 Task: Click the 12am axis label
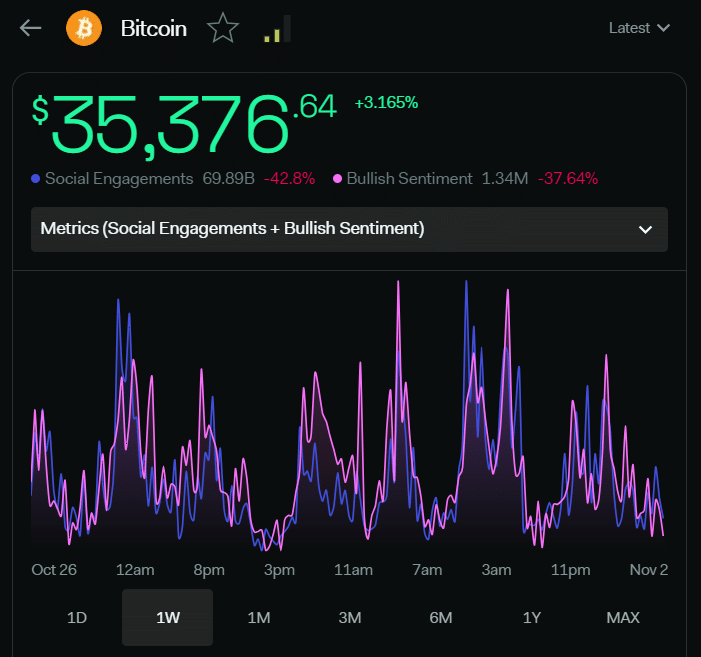[135, 570]
